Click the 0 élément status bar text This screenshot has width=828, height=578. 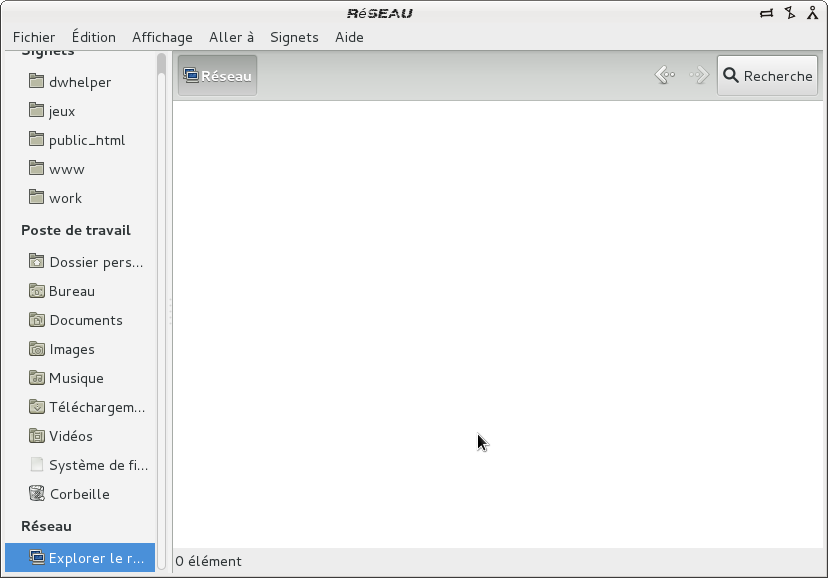(209, 561)
